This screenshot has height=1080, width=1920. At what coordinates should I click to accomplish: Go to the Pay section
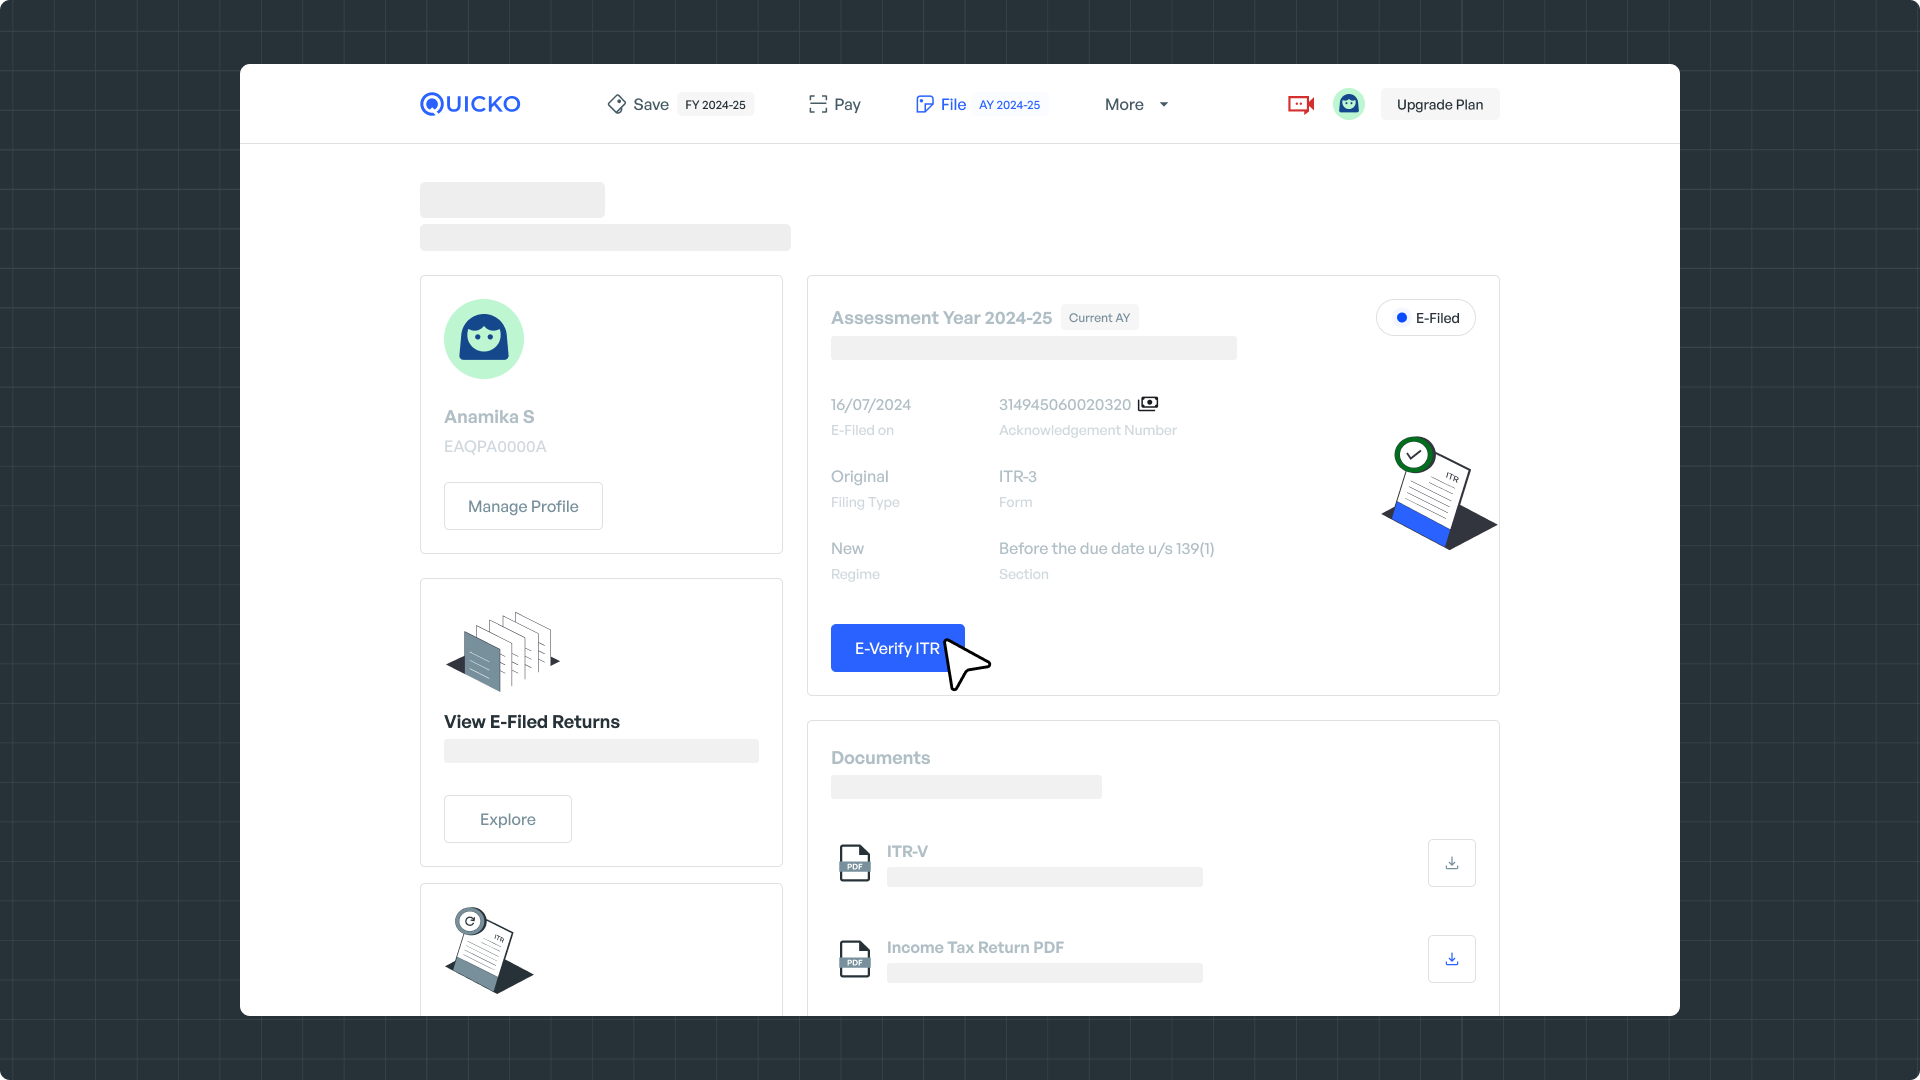[x=835, y=104]
